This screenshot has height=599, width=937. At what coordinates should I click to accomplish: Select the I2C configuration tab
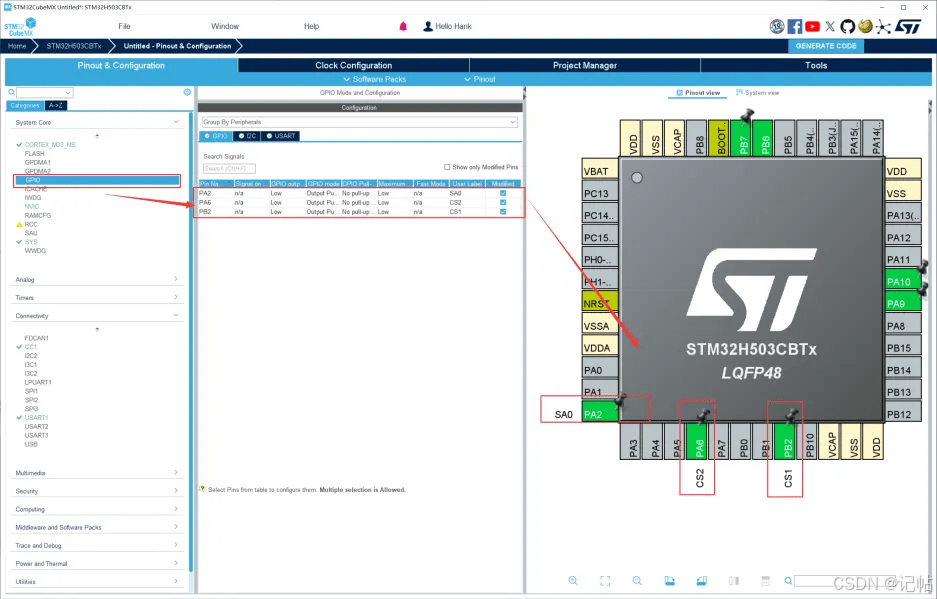click(248, 136)
